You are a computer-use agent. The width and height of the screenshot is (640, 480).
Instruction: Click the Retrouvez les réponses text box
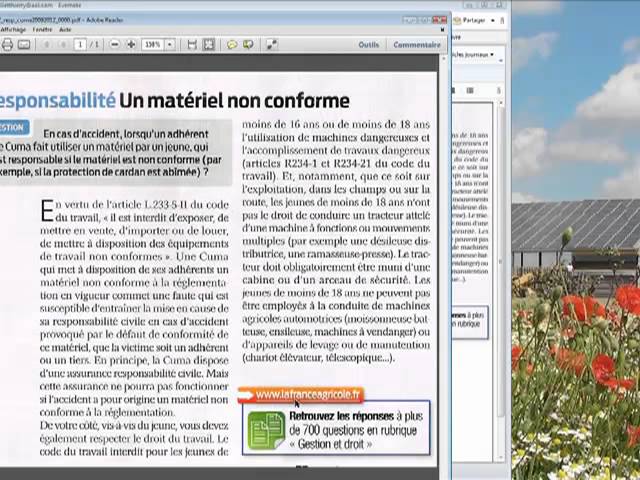pos(336,428)
